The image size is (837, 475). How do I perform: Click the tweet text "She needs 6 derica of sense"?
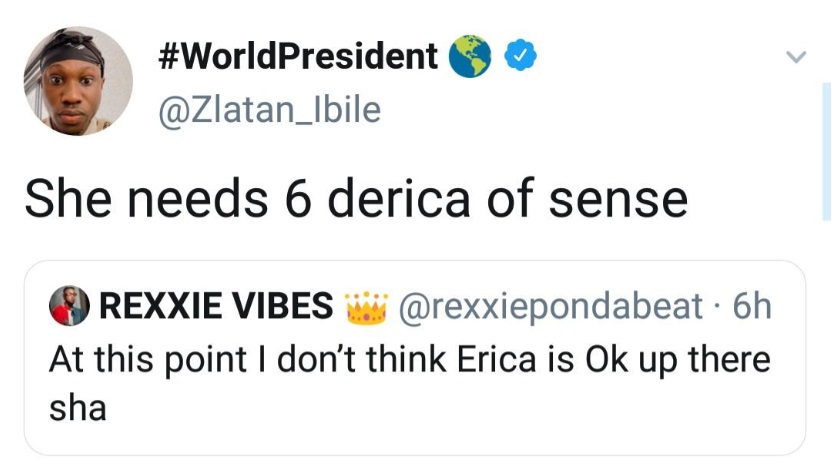[356, 199]
